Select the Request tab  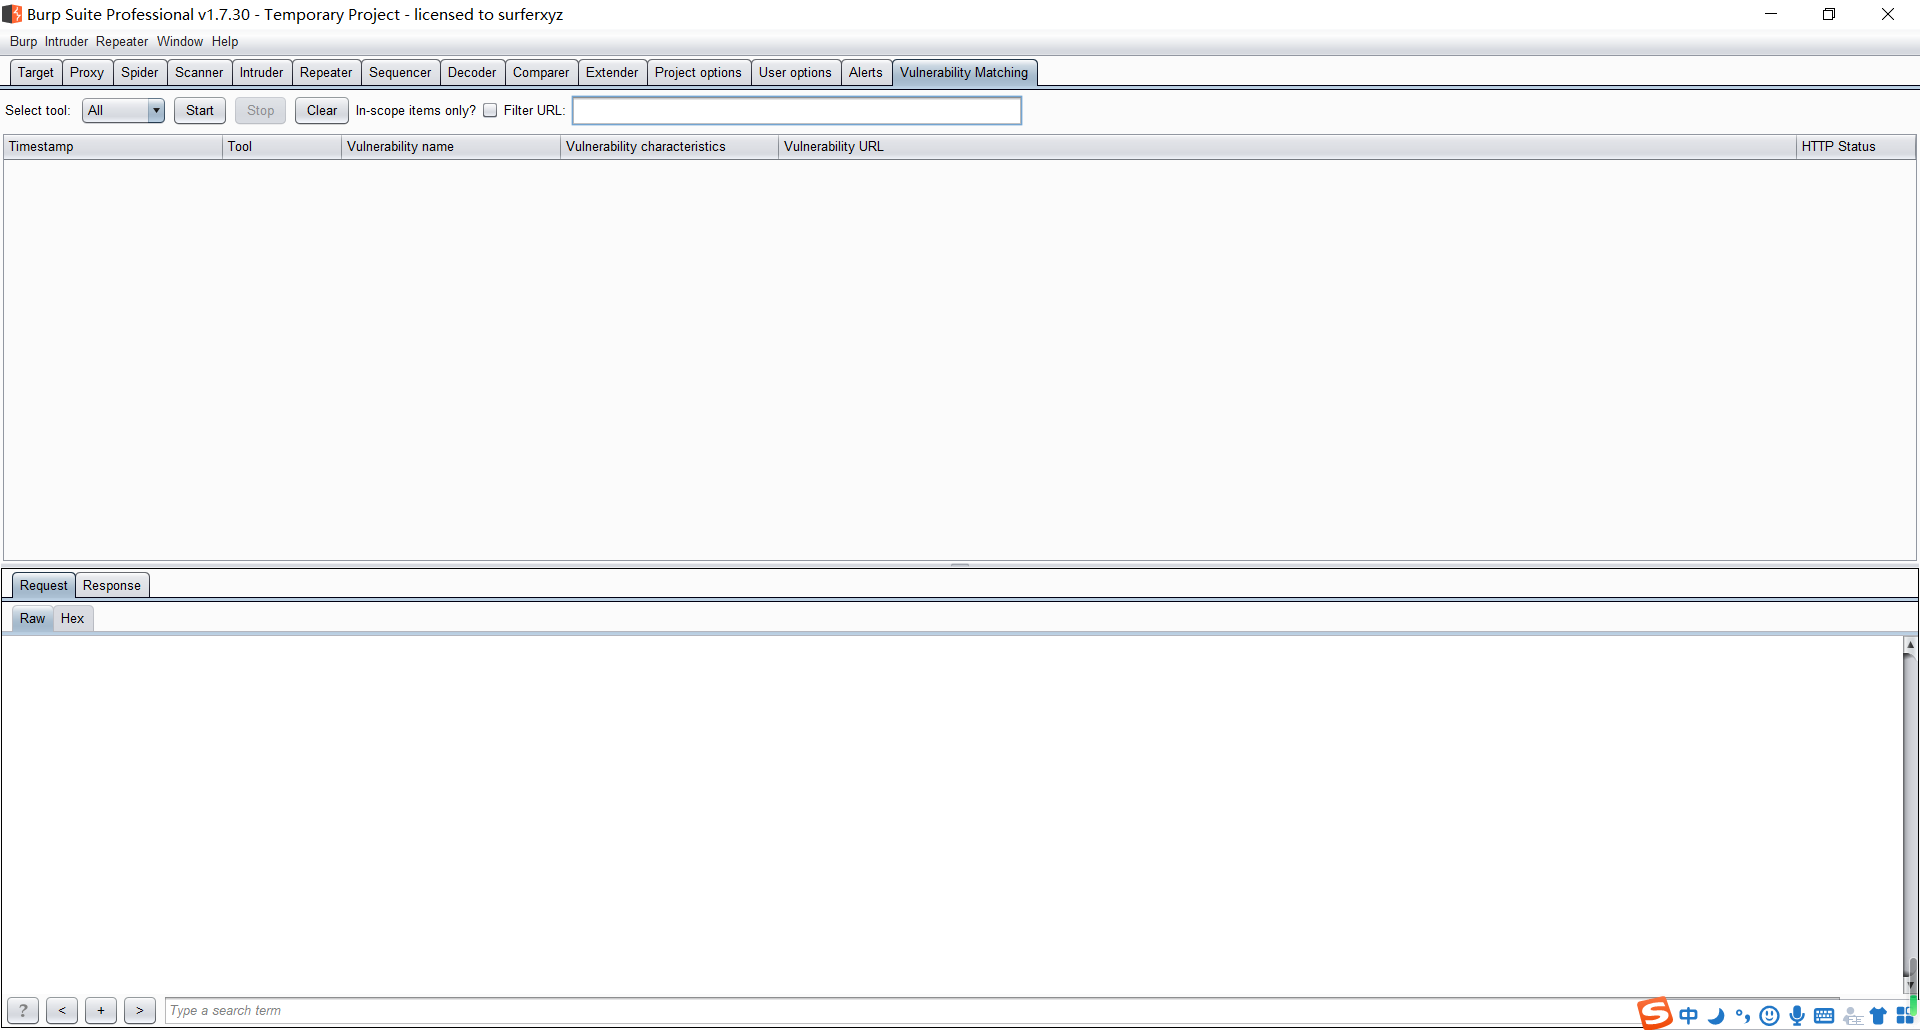point(44,586)
